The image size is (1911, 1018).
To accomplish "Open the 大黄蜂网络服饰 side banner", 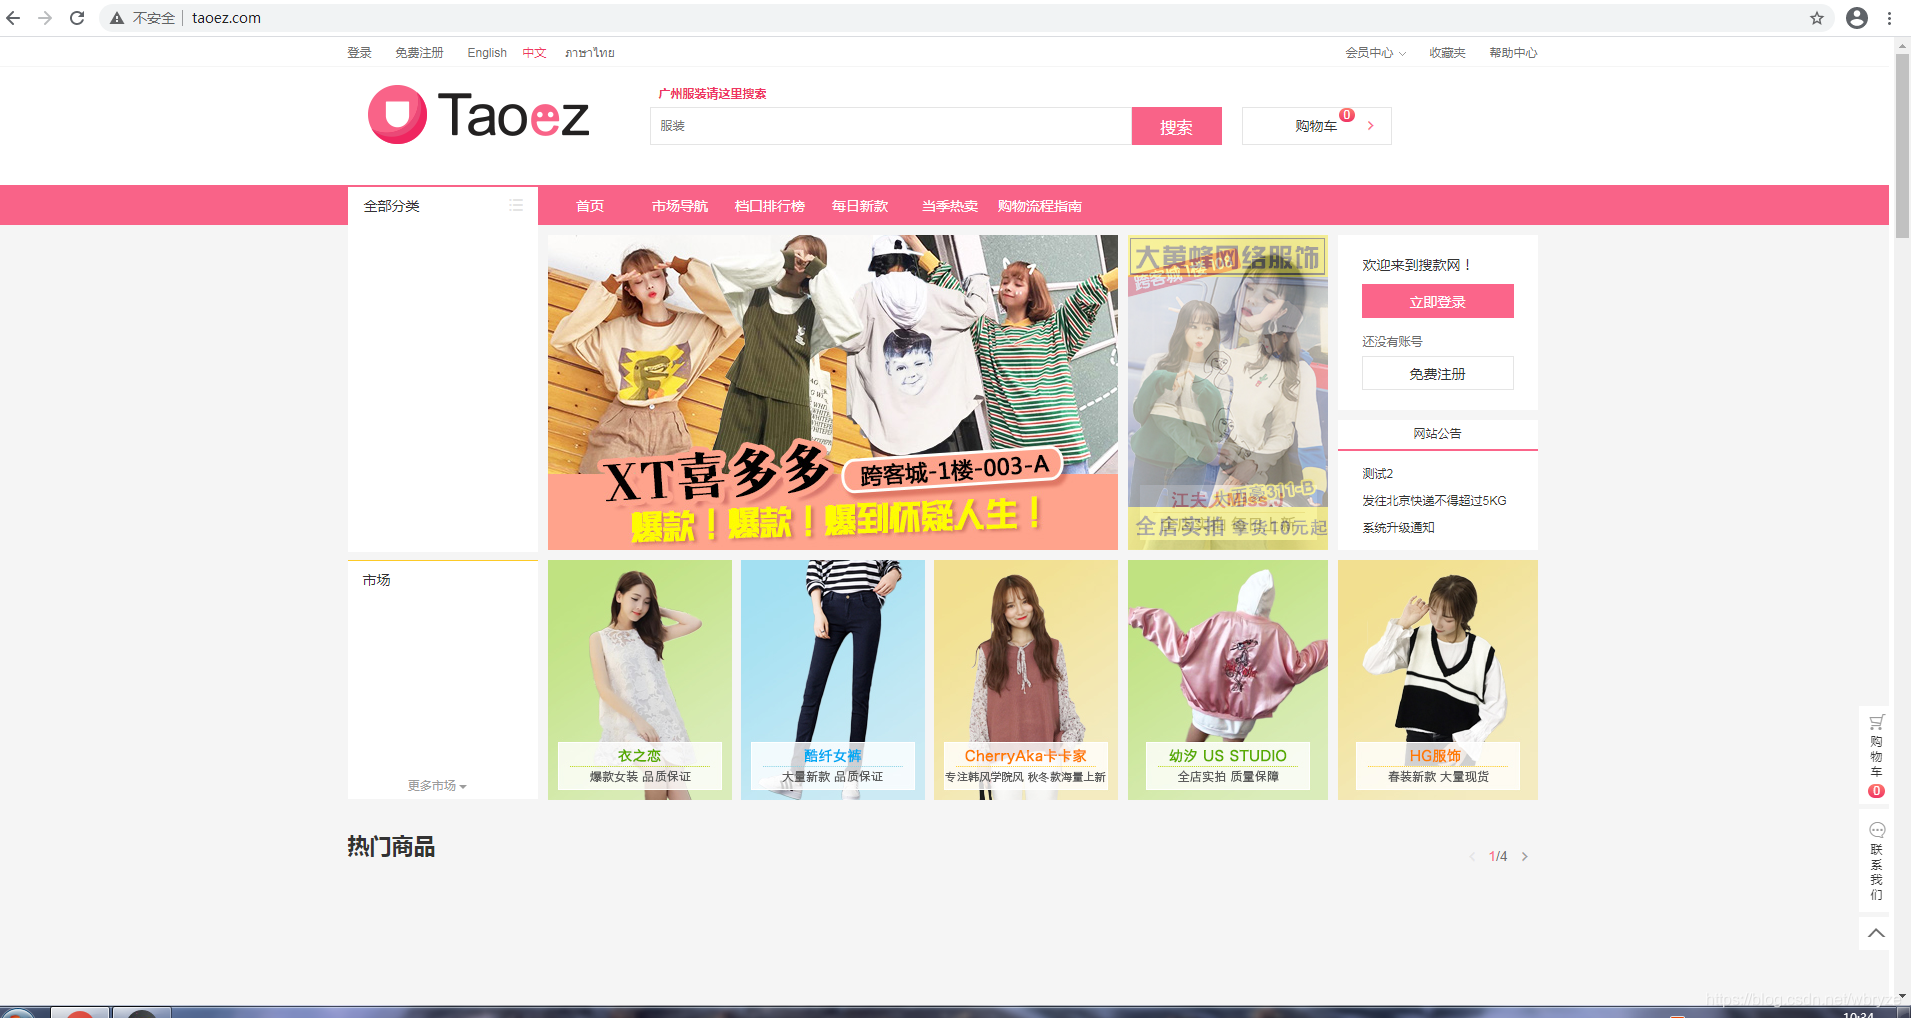I will click(x=1228, y=392).
